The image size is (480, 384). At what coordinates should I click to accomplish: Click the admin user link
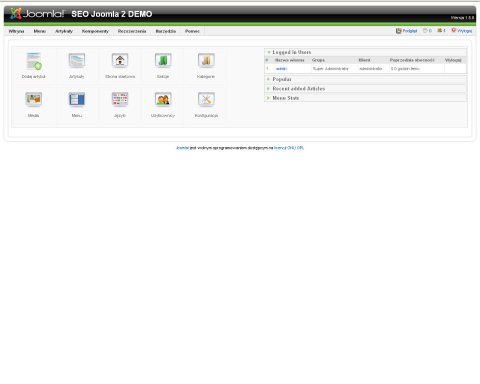(281, 69)
